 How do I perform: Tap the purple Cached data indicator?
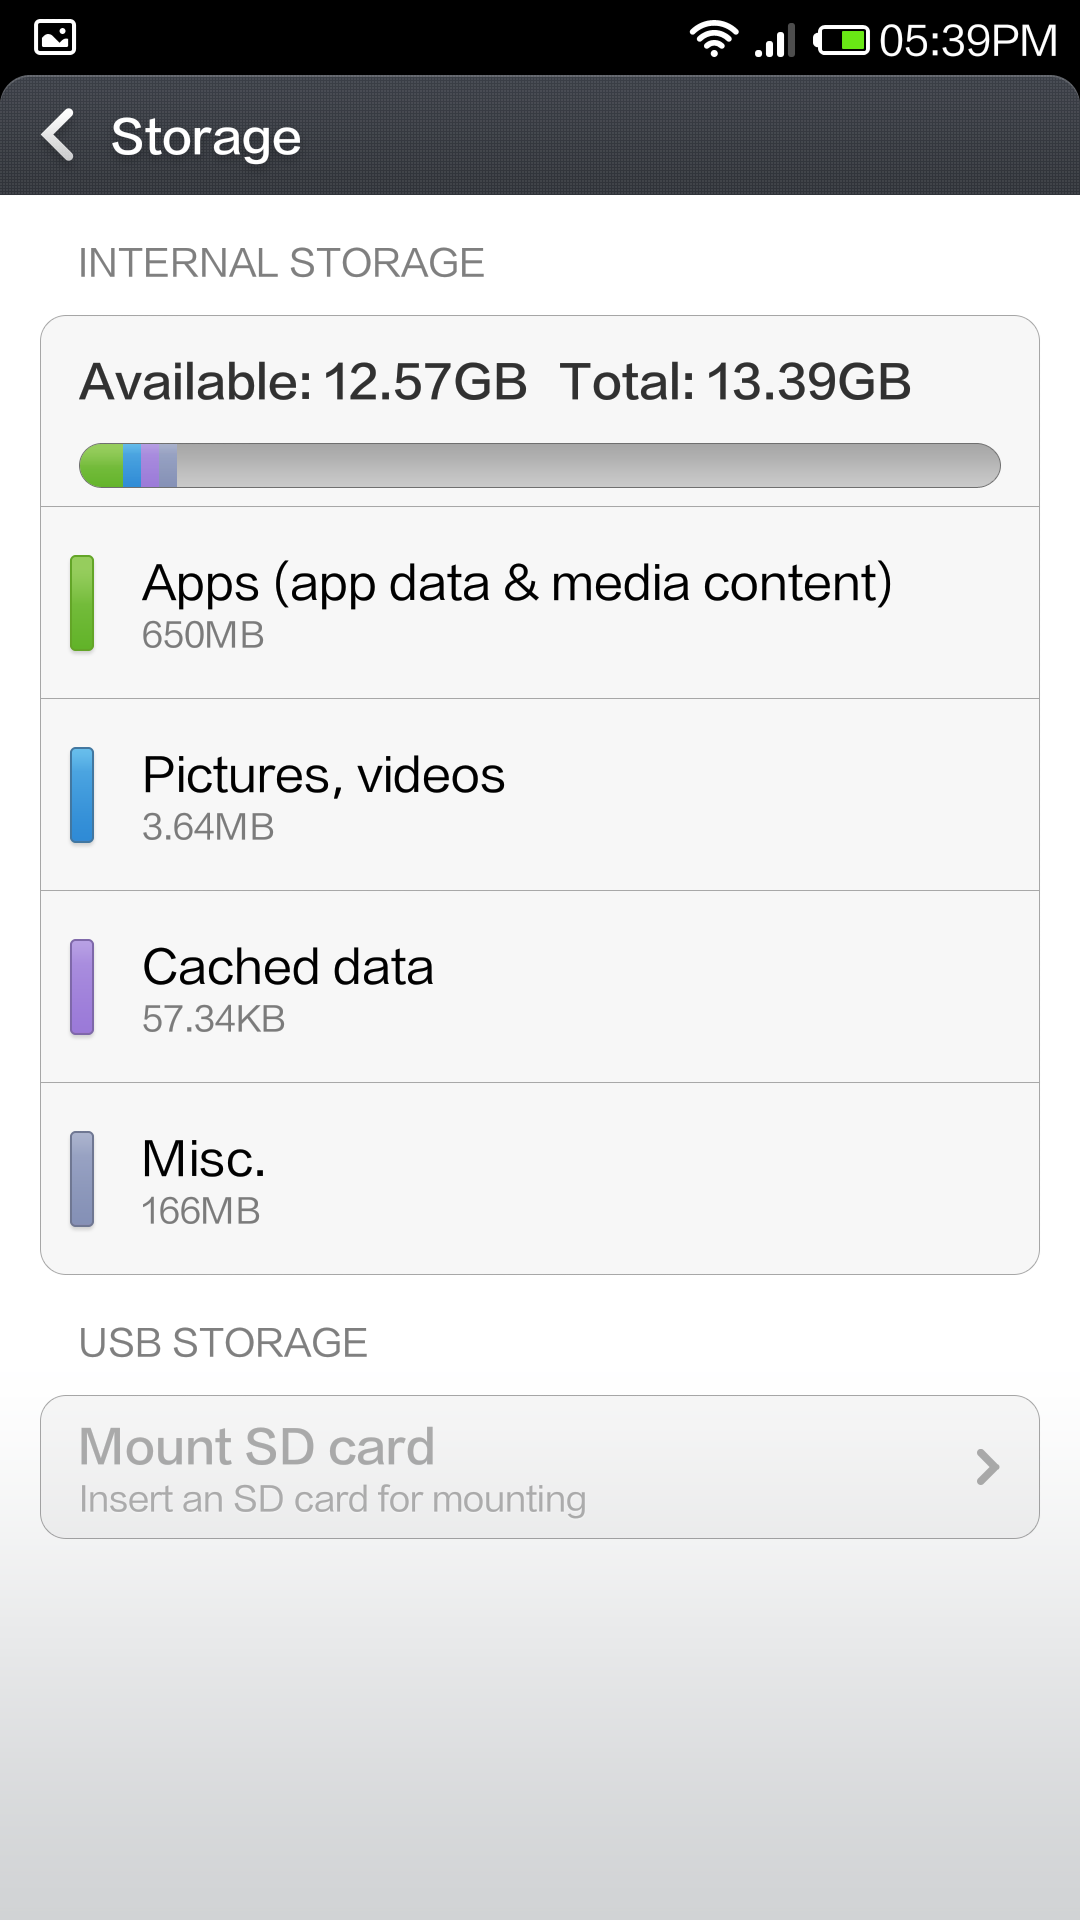(x=82, y=987)
